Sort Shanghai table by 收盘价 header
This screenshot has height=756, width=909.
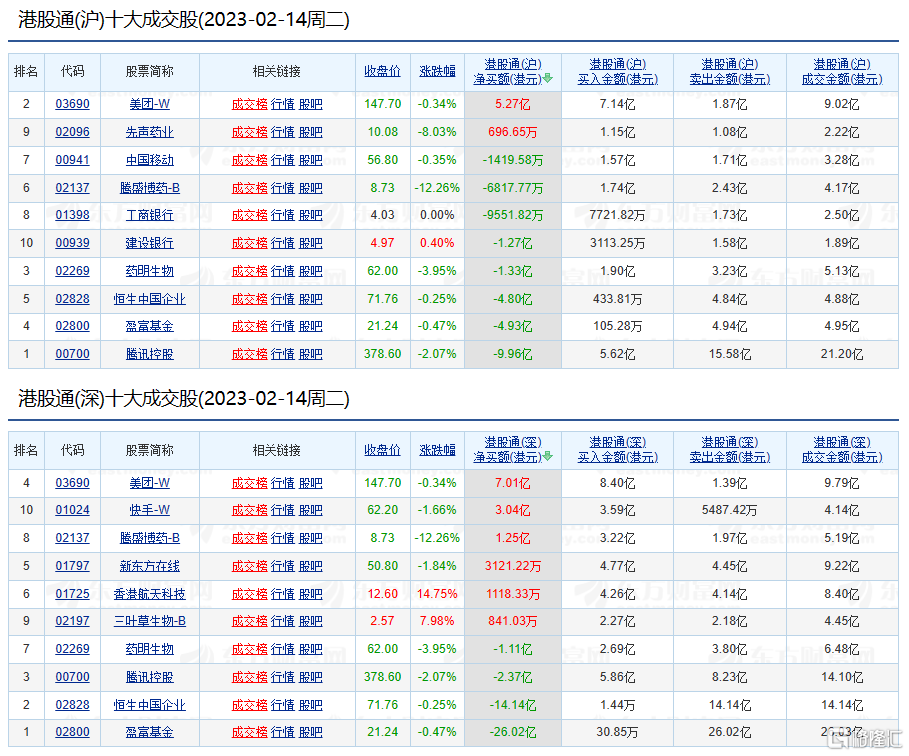point(383,71)
